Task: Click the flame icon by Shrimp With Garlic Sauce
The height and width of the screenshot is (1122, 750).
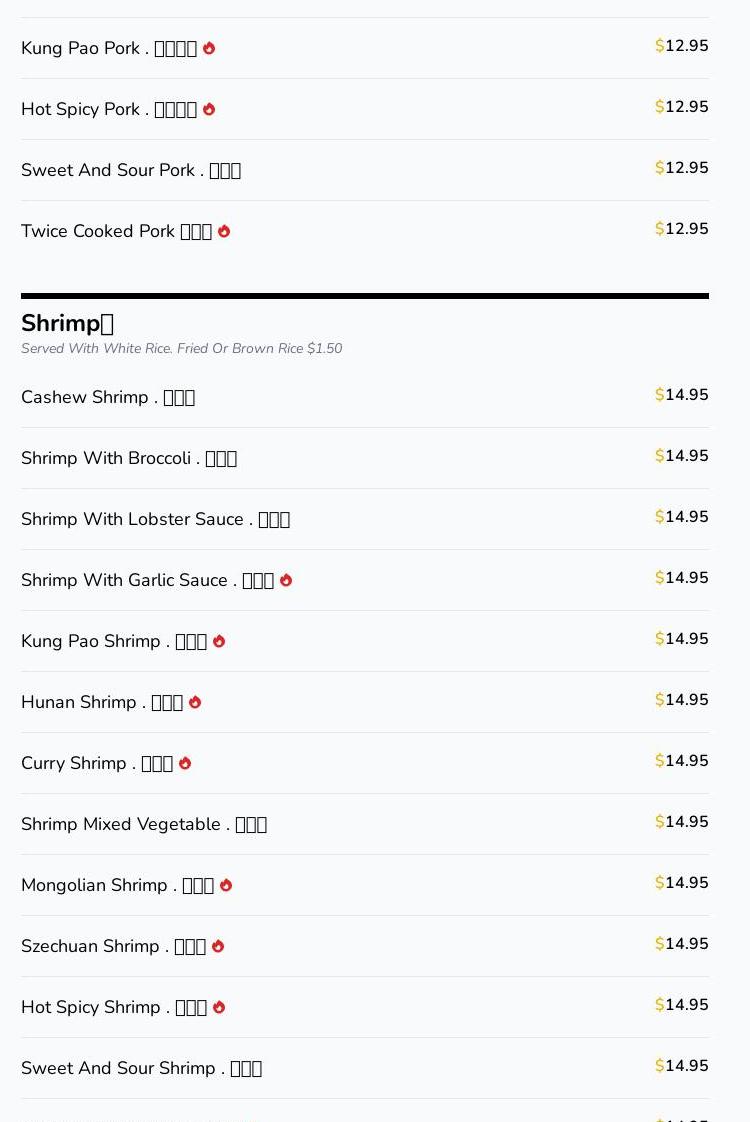Action: tap(286, 580)
